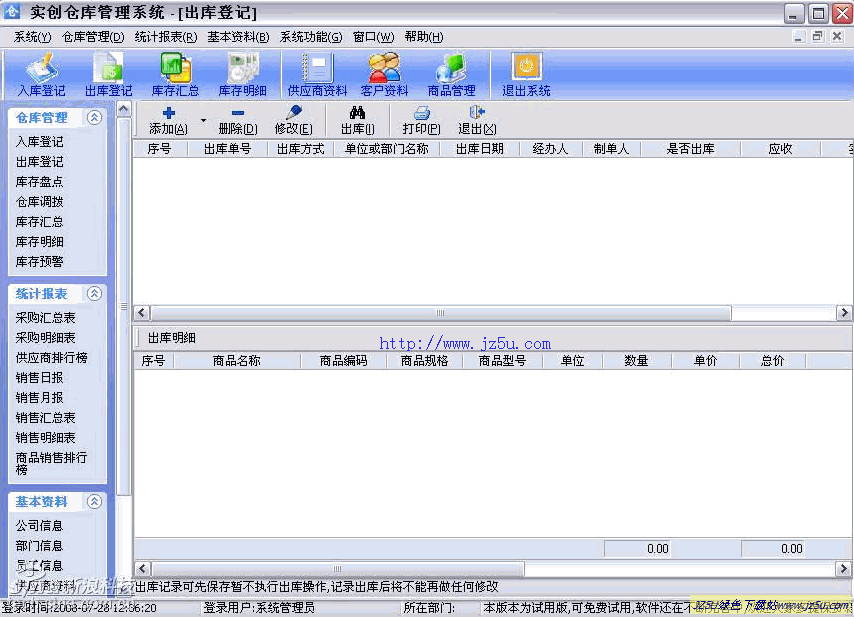854x617 pixels.
Task: Open 库存明细 toolbar icon
Action: 242,75
